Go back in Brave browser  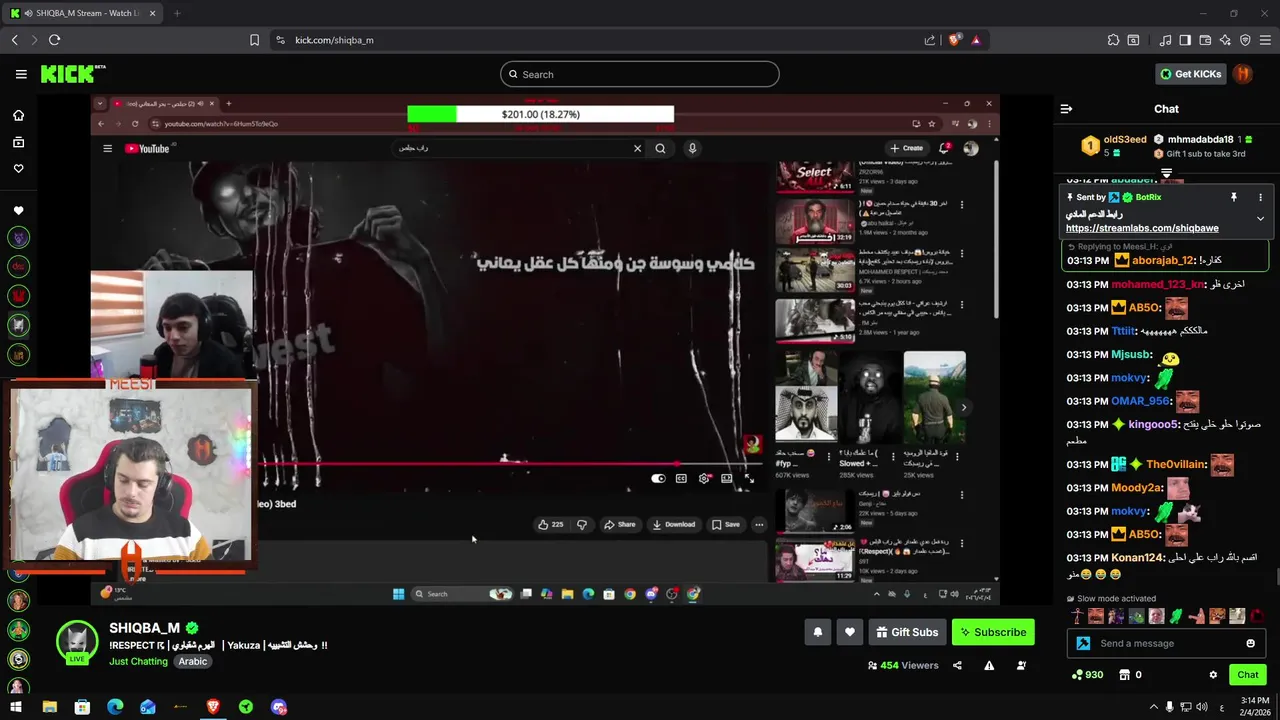click(x=14, y=40)
